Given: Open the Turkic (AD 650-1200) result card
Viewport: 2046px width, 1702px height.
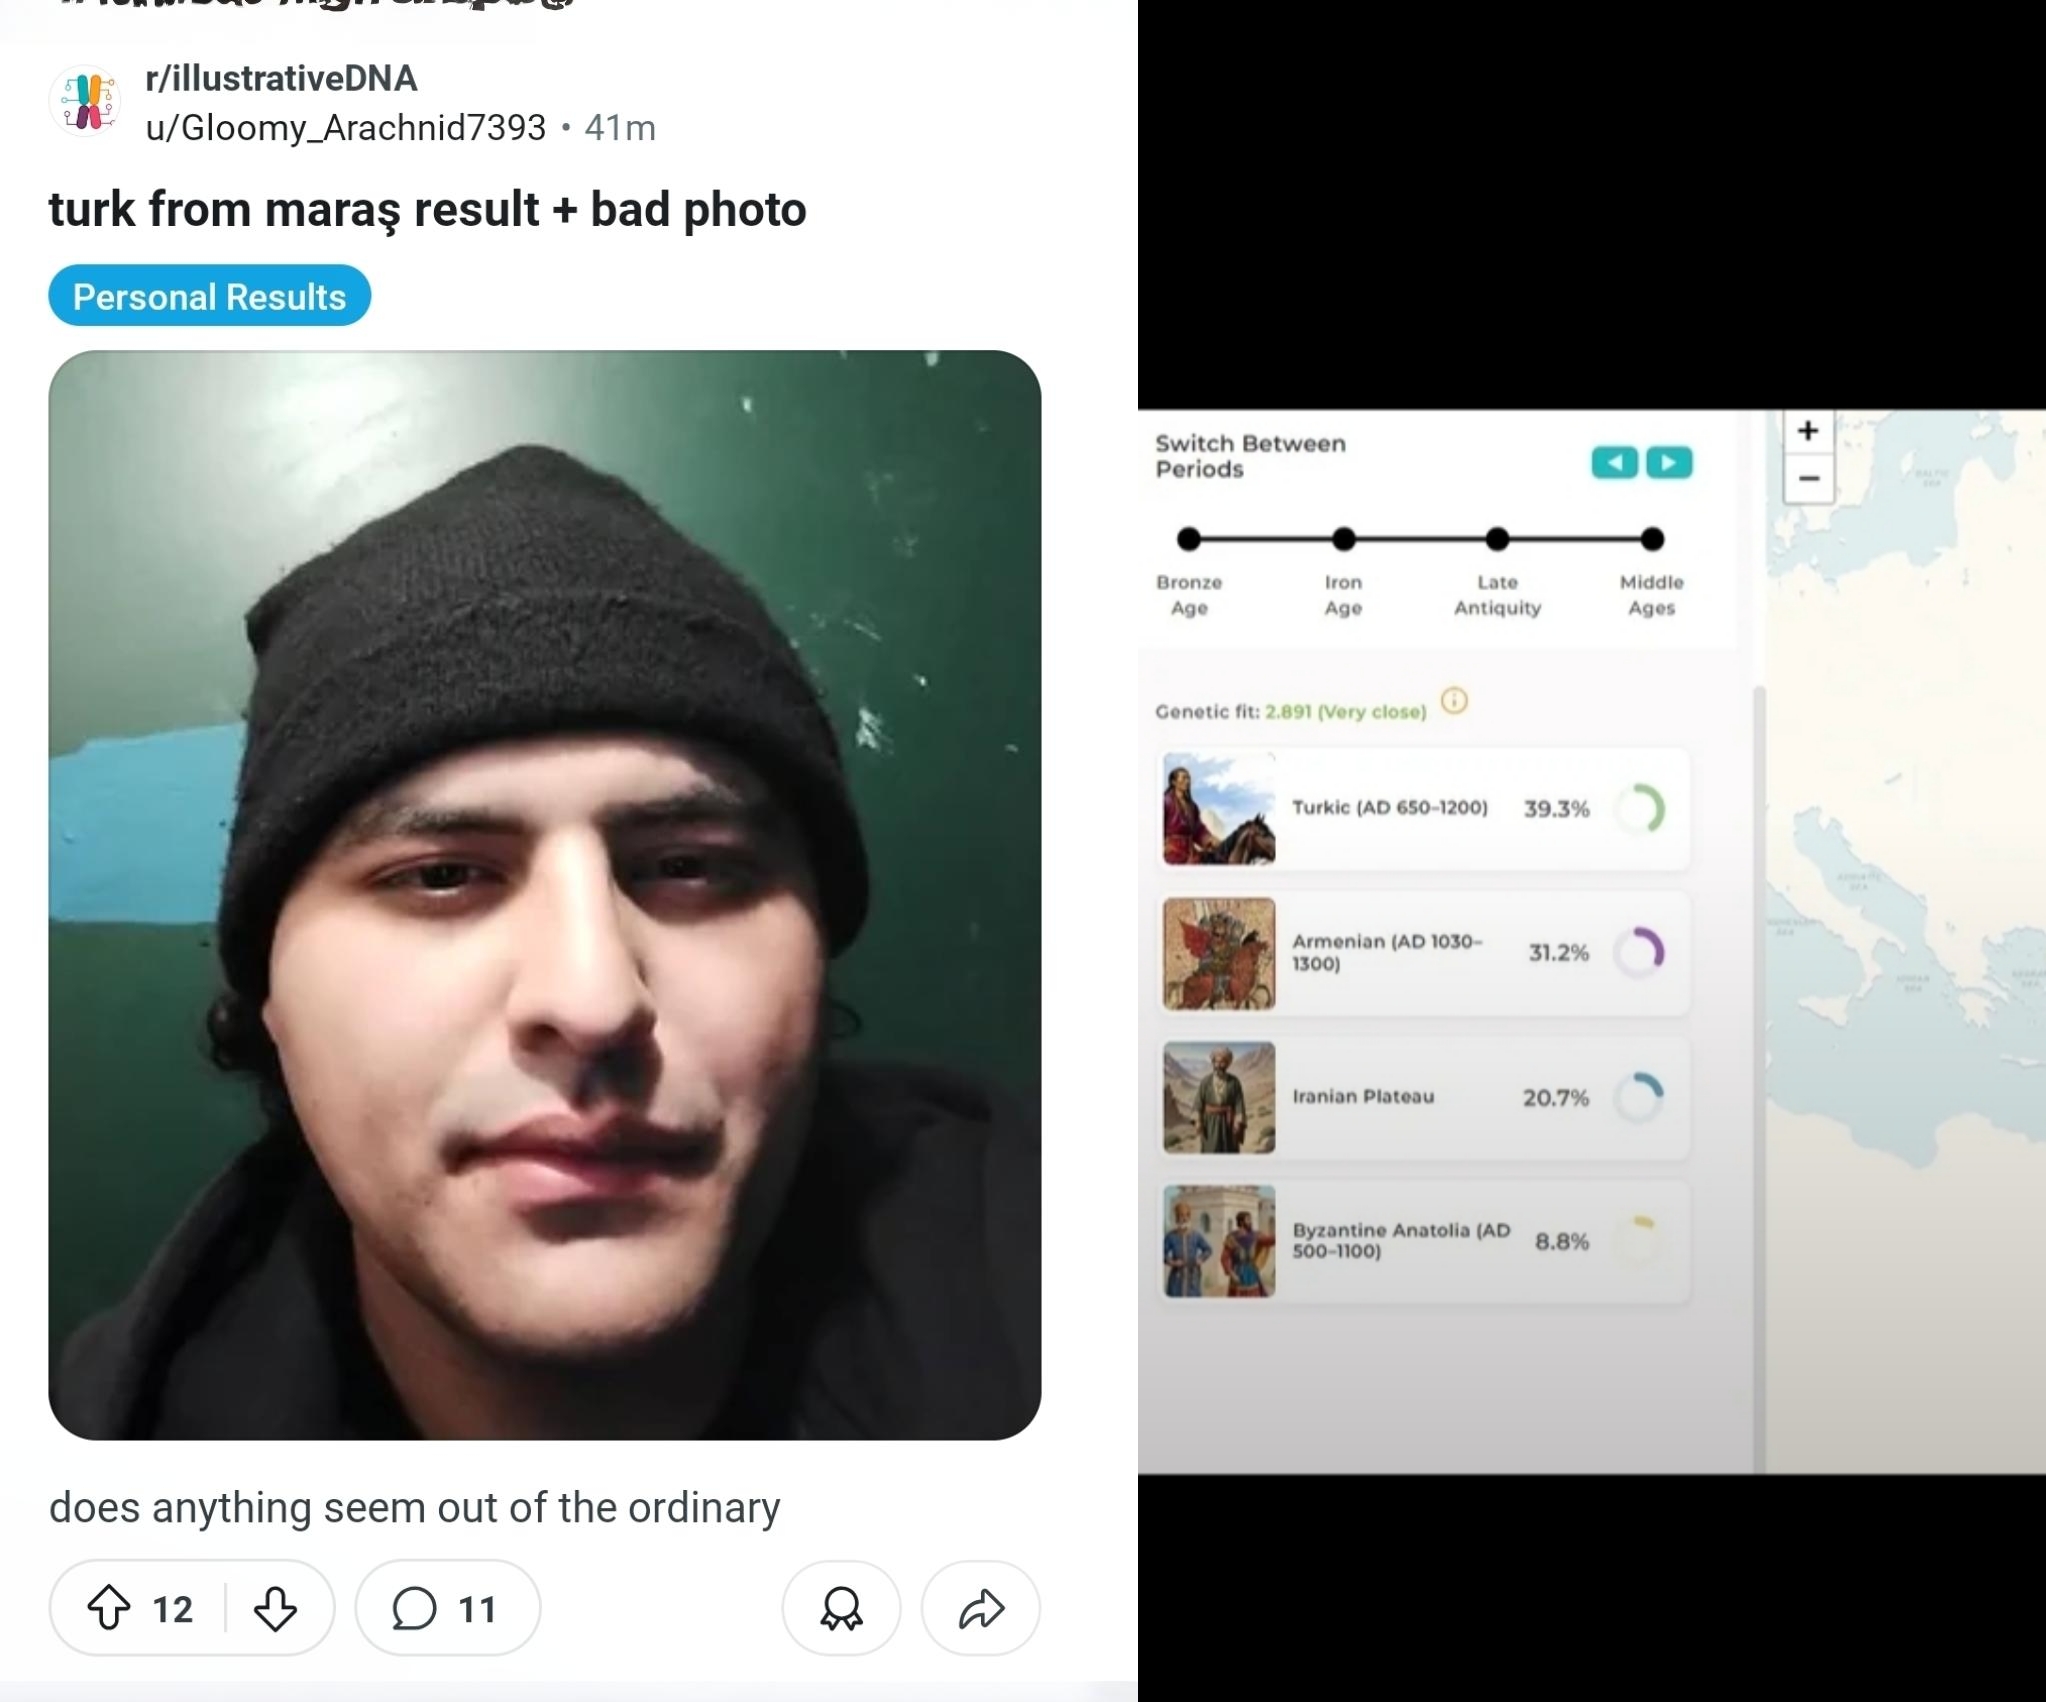Looking at the screenshot, I should 1424,808.
